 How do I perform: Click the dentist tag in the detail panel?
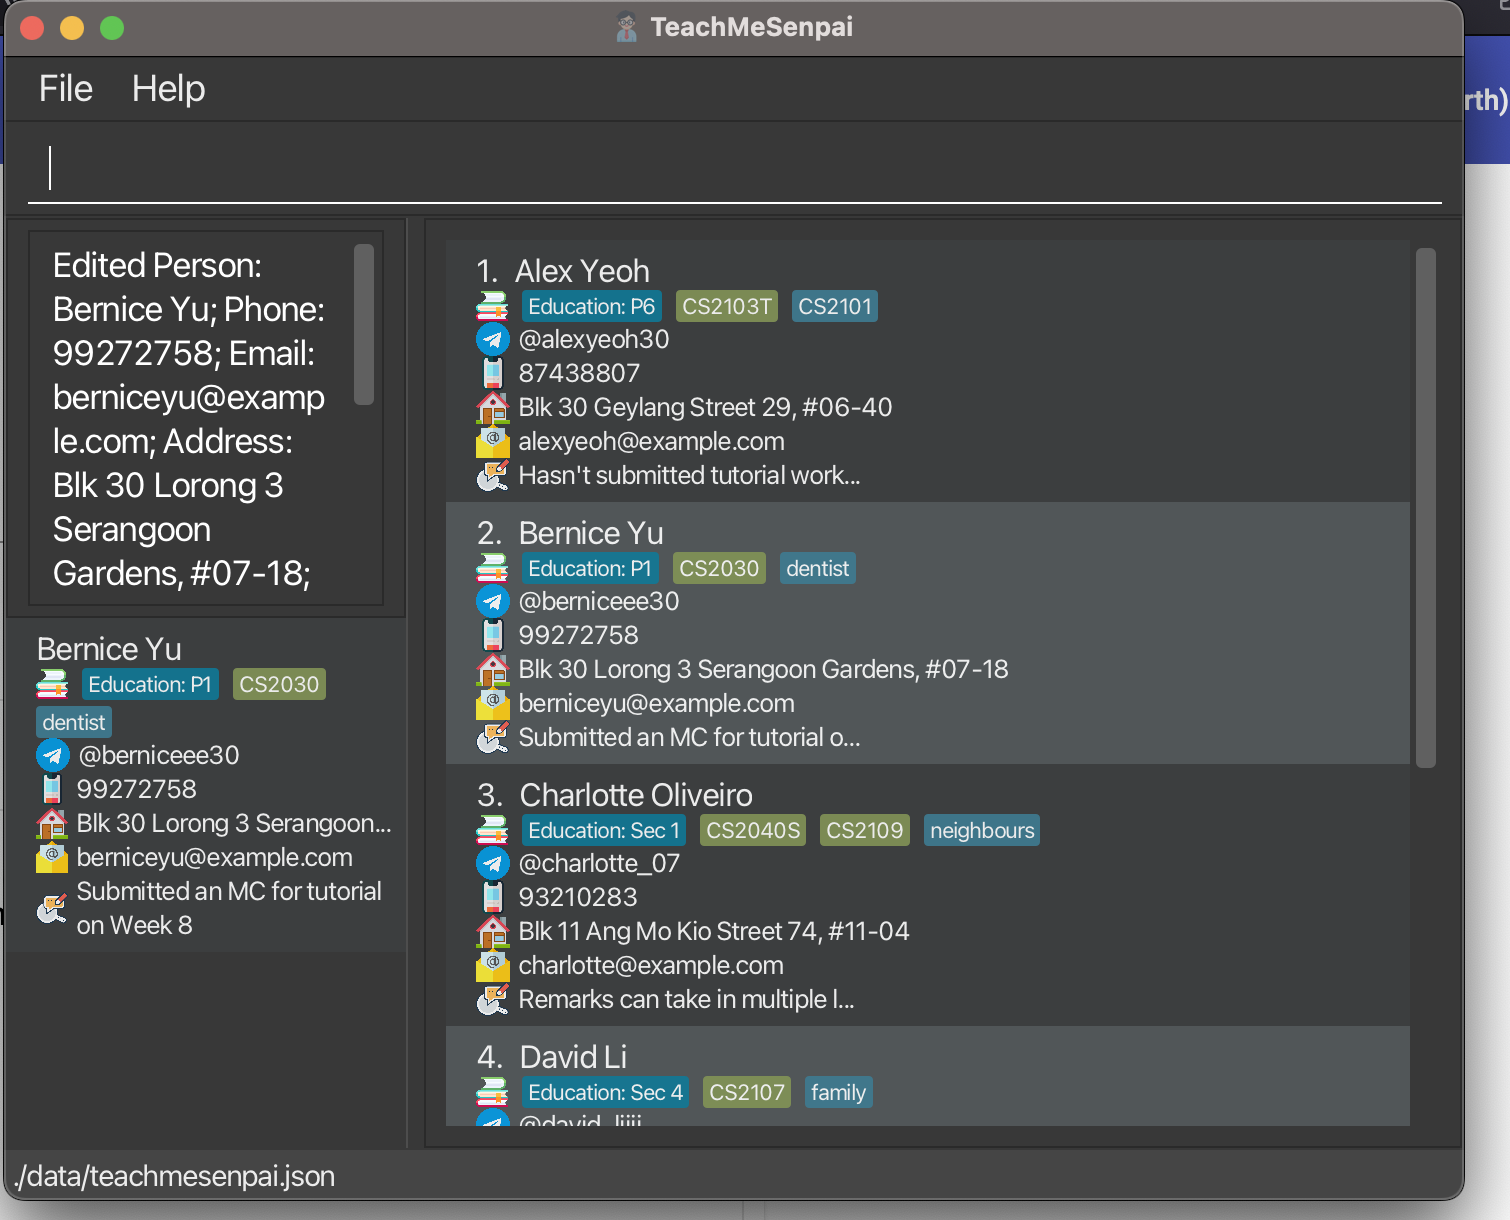(74, 722)
